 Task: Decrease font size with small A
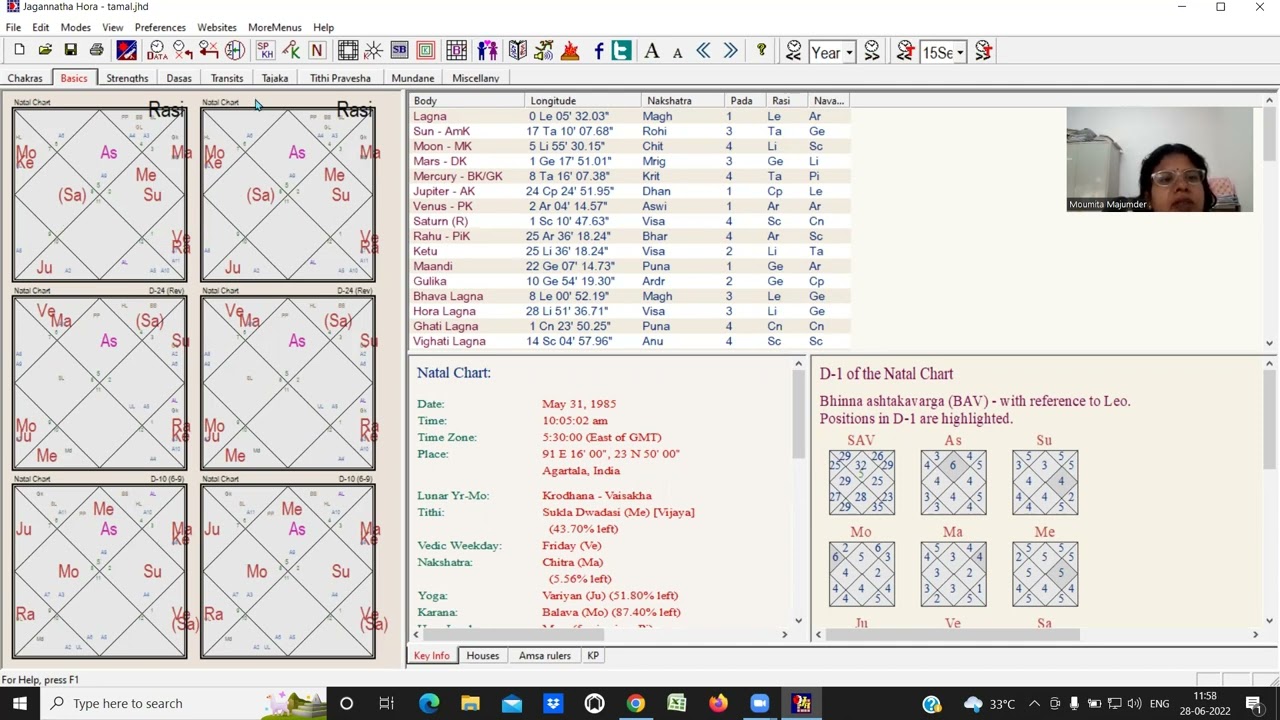(x=677, y=52)
